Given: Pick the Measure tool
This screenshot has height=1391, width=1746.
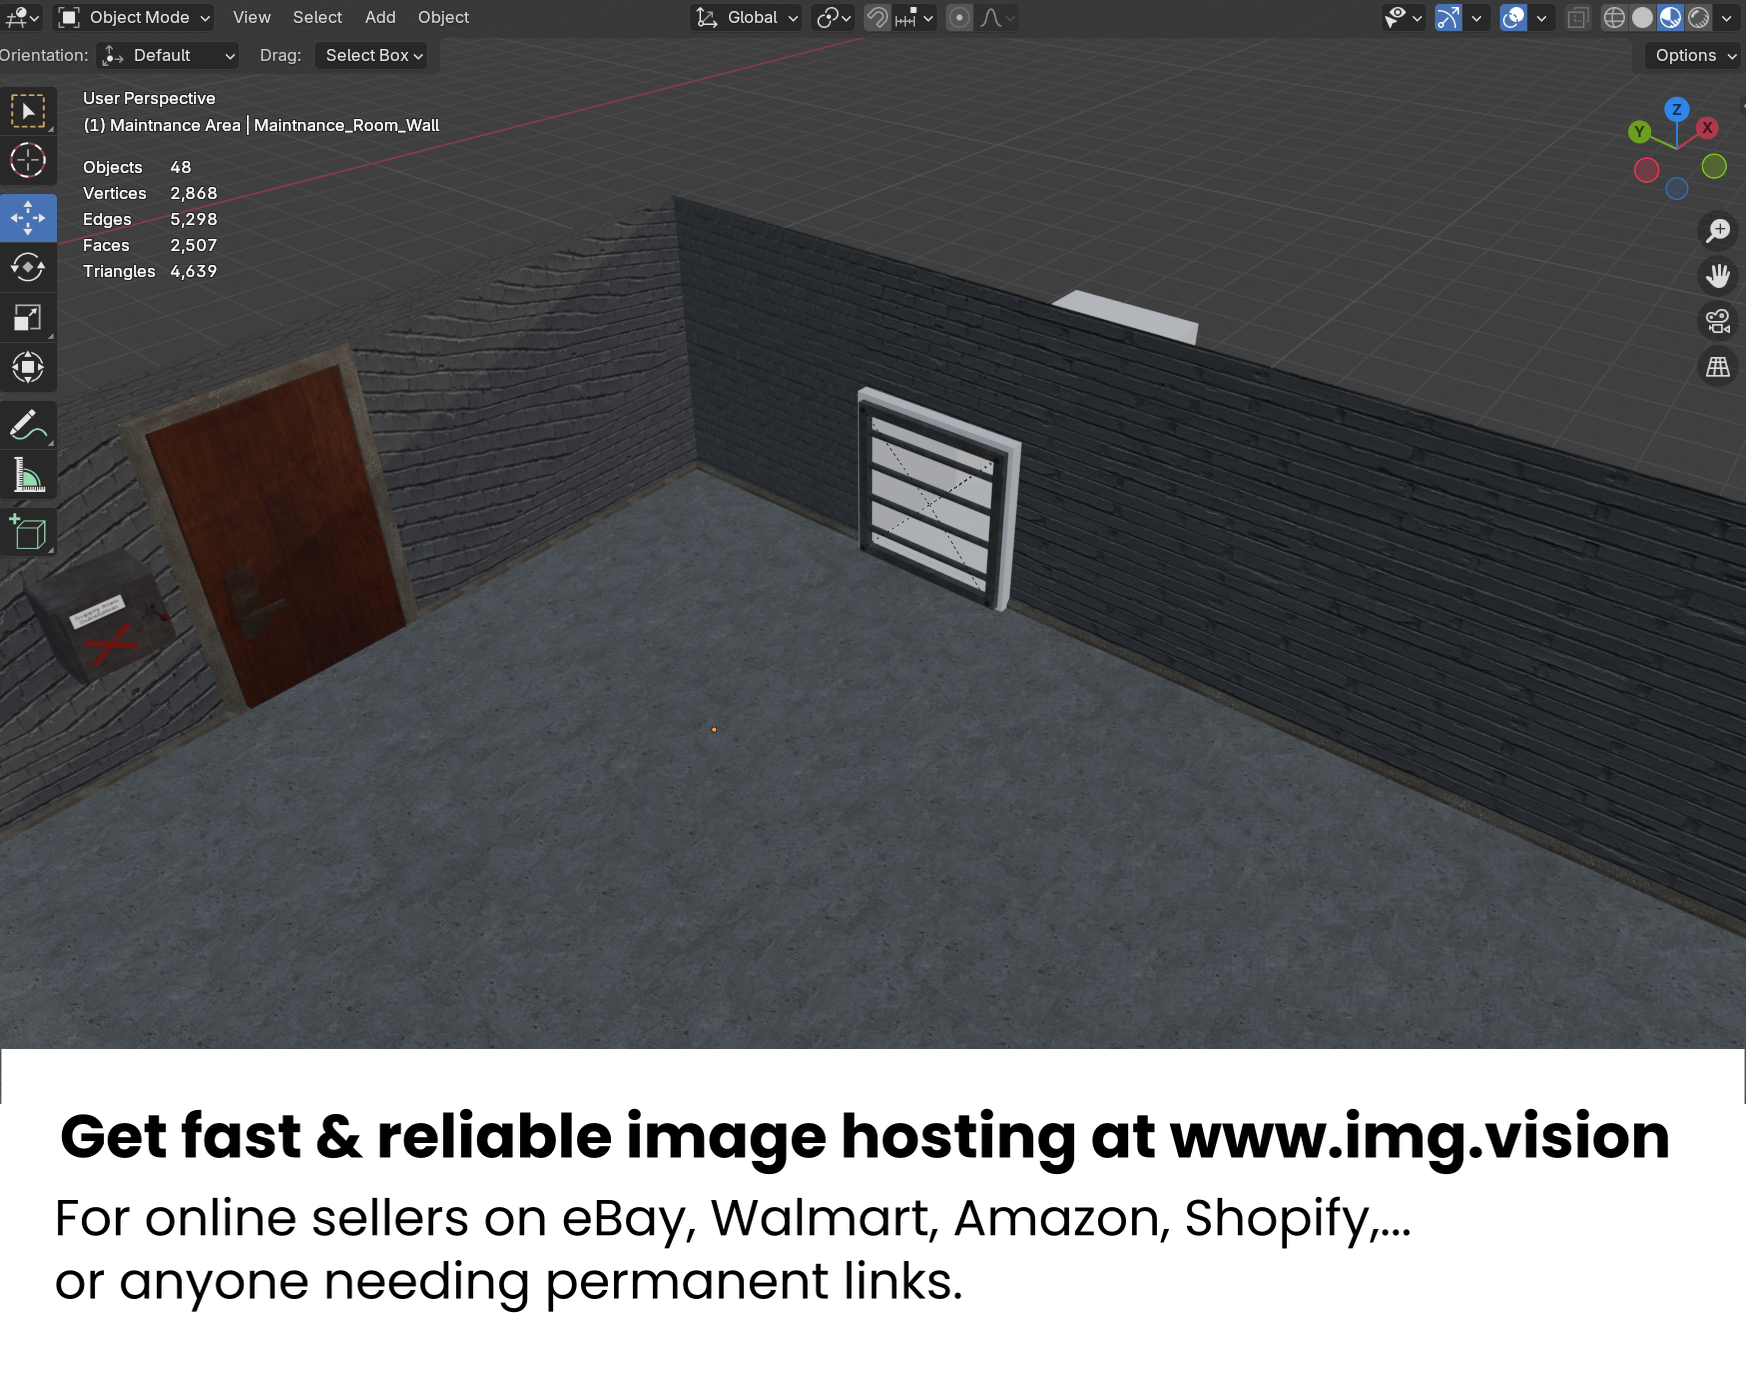Looking at the screenshot, I should click(x=28, y=476).
